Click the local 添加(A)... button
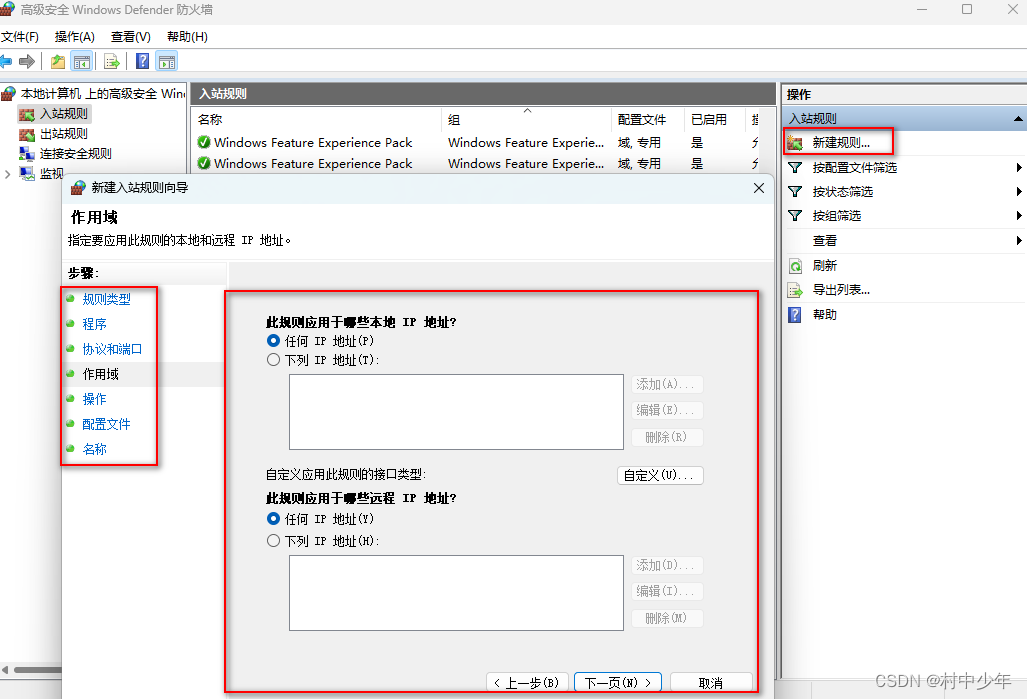Image resolution: width=1027 pixels, height=699 pixels. pyautogui.click(x=667, y=385)
